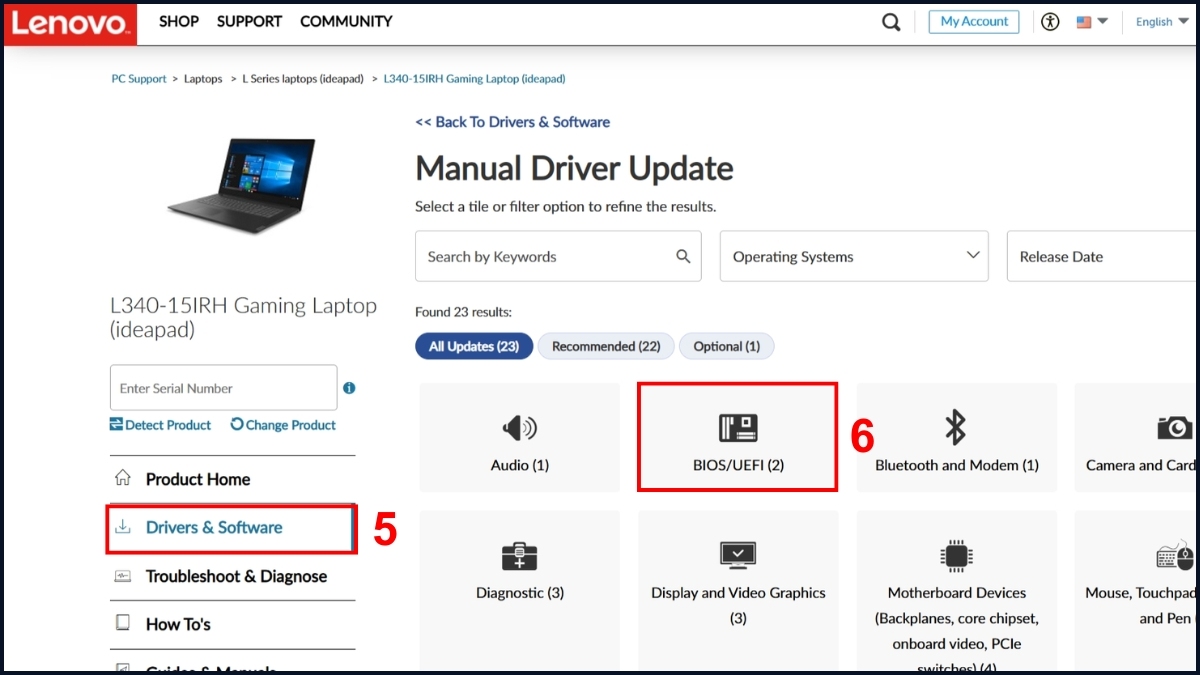Select the Bluetooth and Modem tile

click(956, 438)
